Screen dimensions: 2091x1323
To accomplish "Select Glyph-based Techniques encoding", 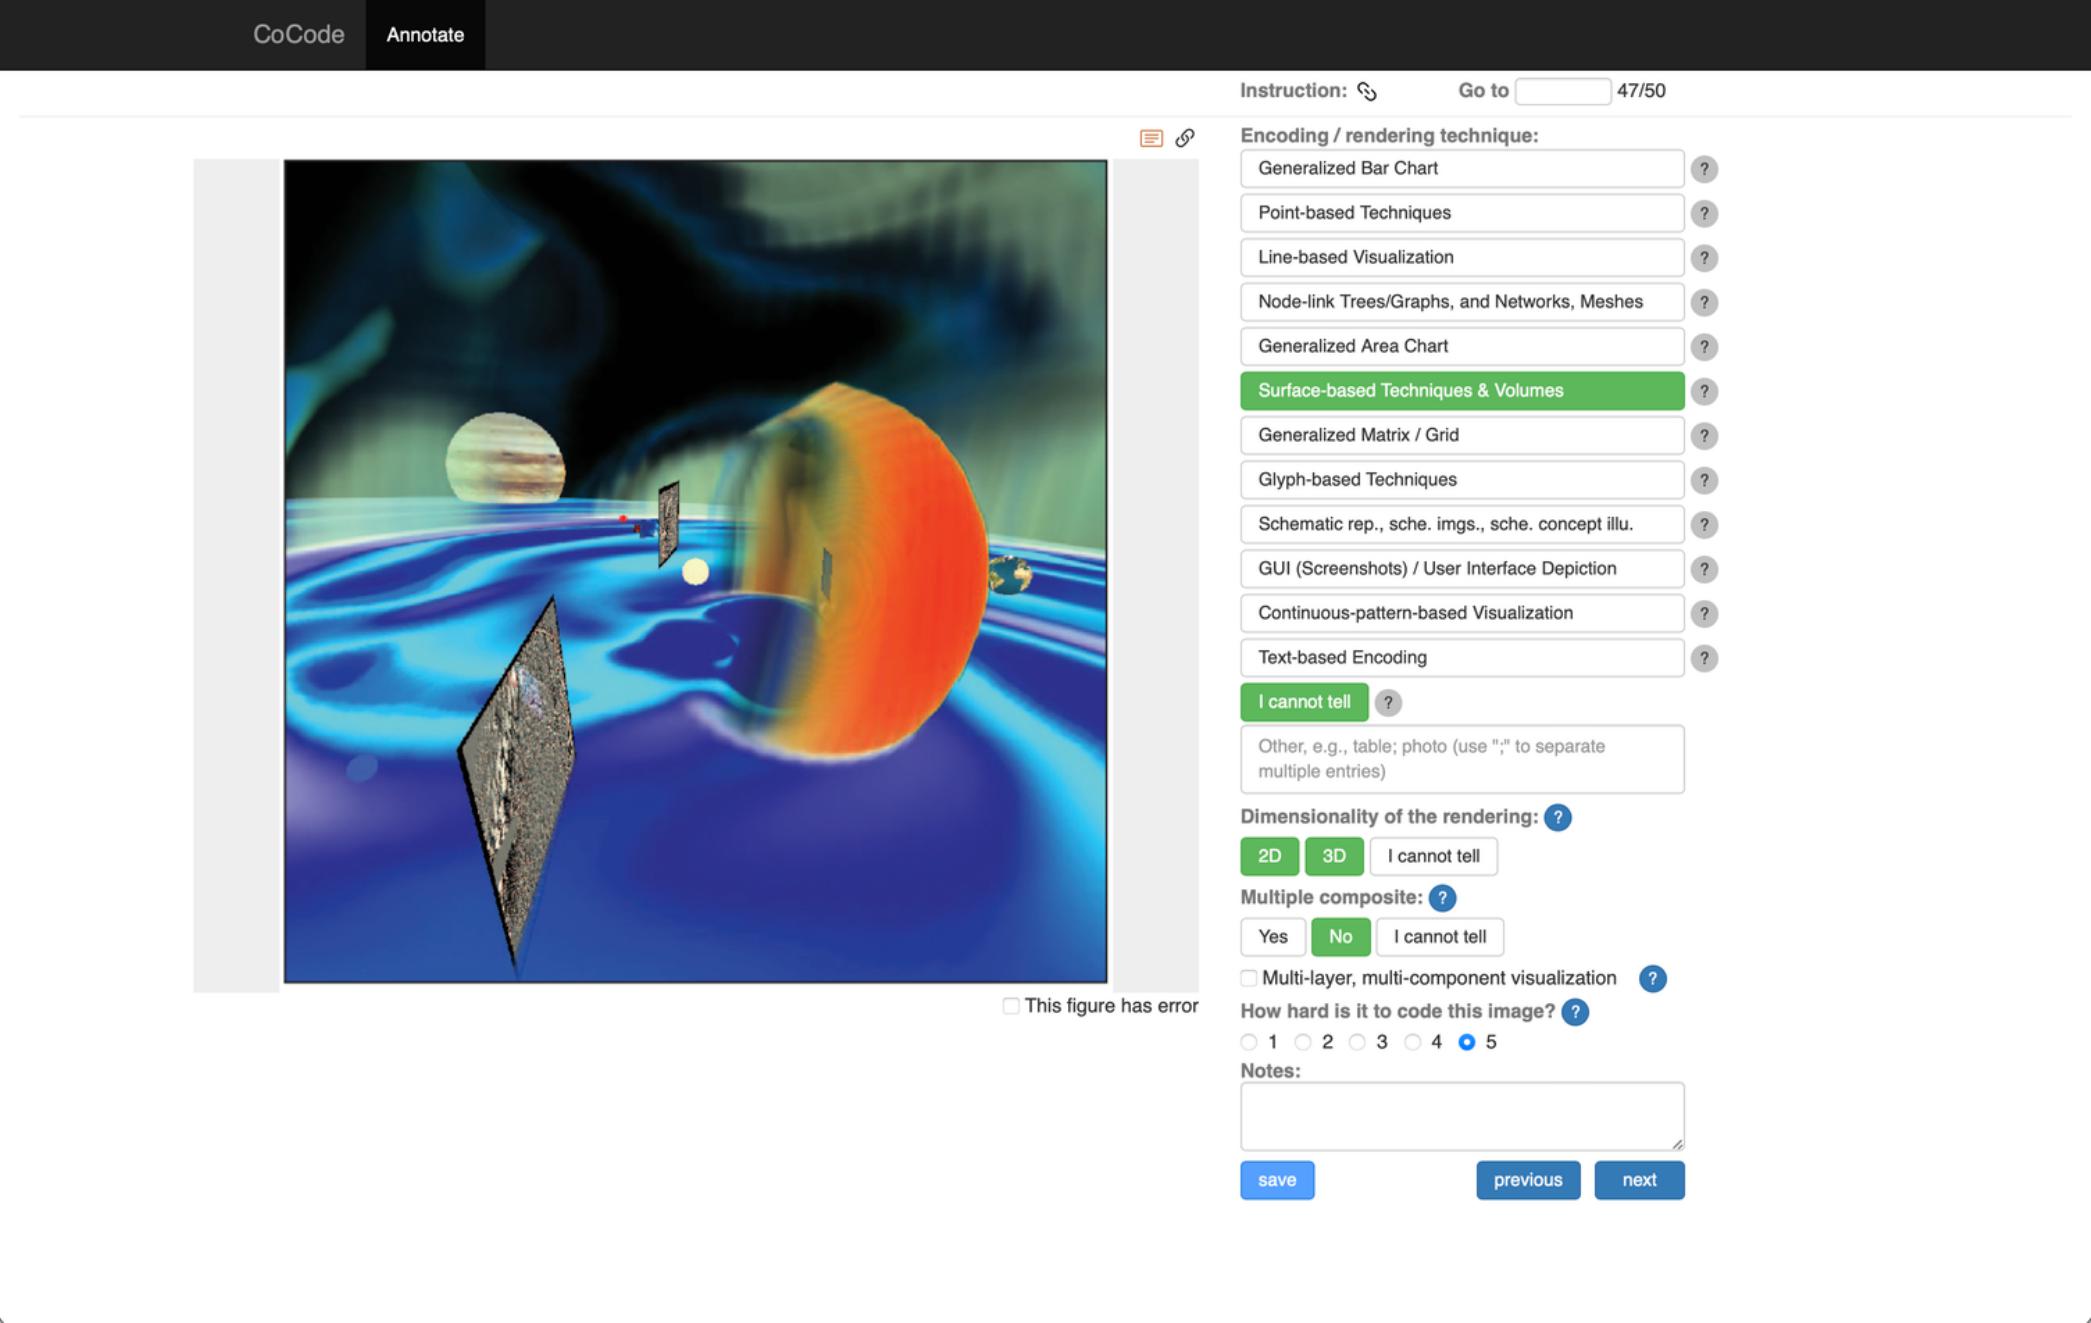I will pos(1462,480).
